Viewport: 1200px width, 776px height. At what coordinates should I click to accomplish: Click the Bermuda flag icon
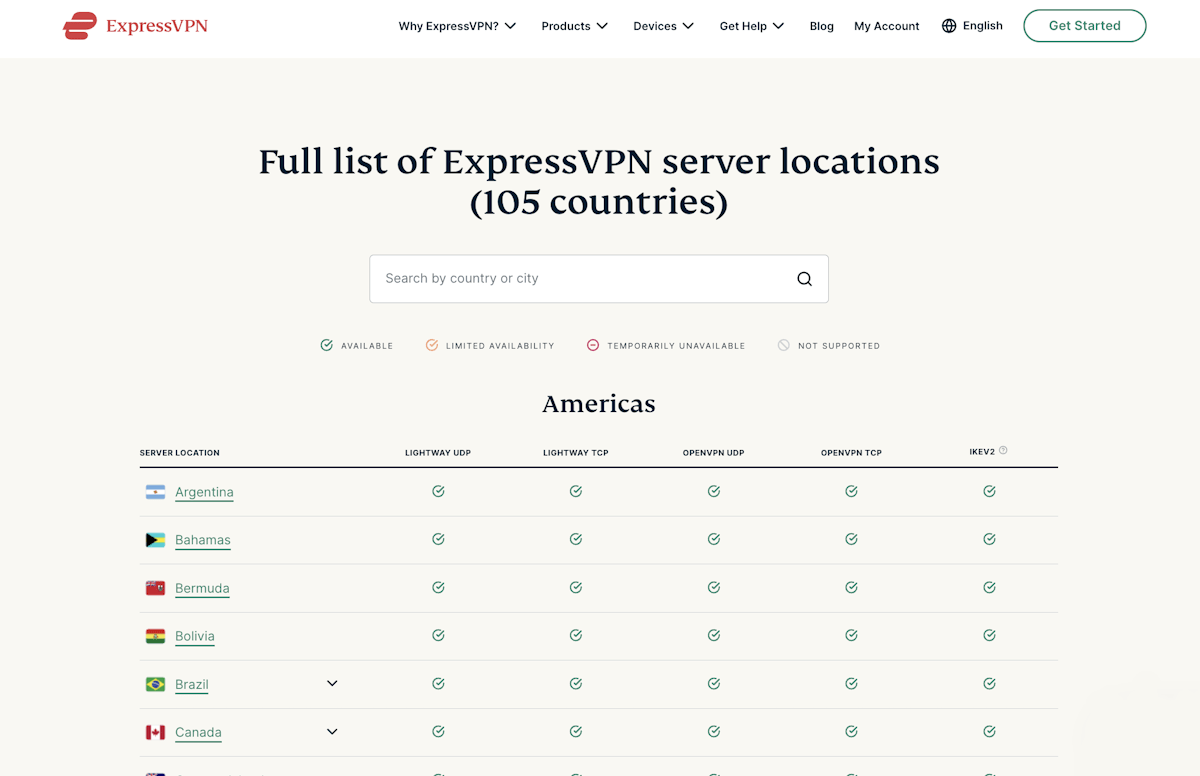pyautogui.click(x=155, y=588)
